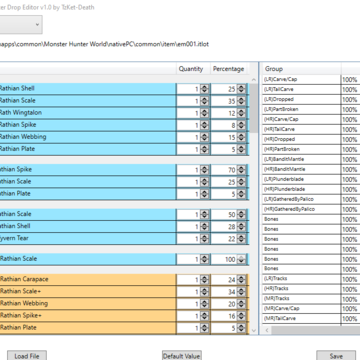The width and height of the screenshot is (360, 360).
Task: Click the 100% cell beside (LR)Carve/Cap
Action: click(x=350, y=80)
